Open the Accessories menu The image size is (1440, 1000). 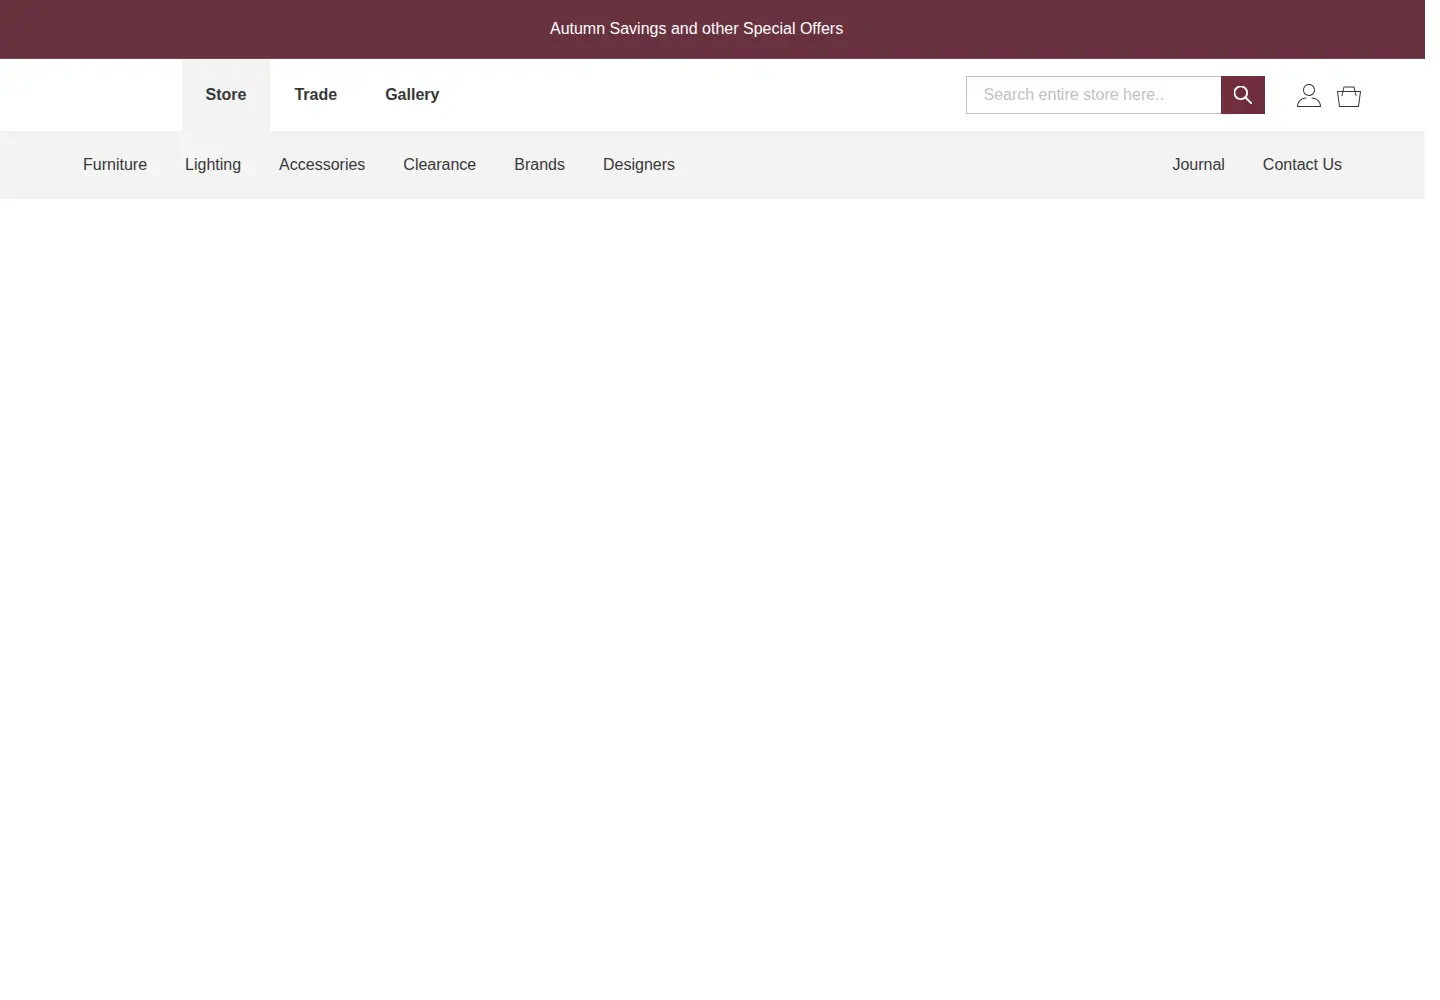point(322,165)
